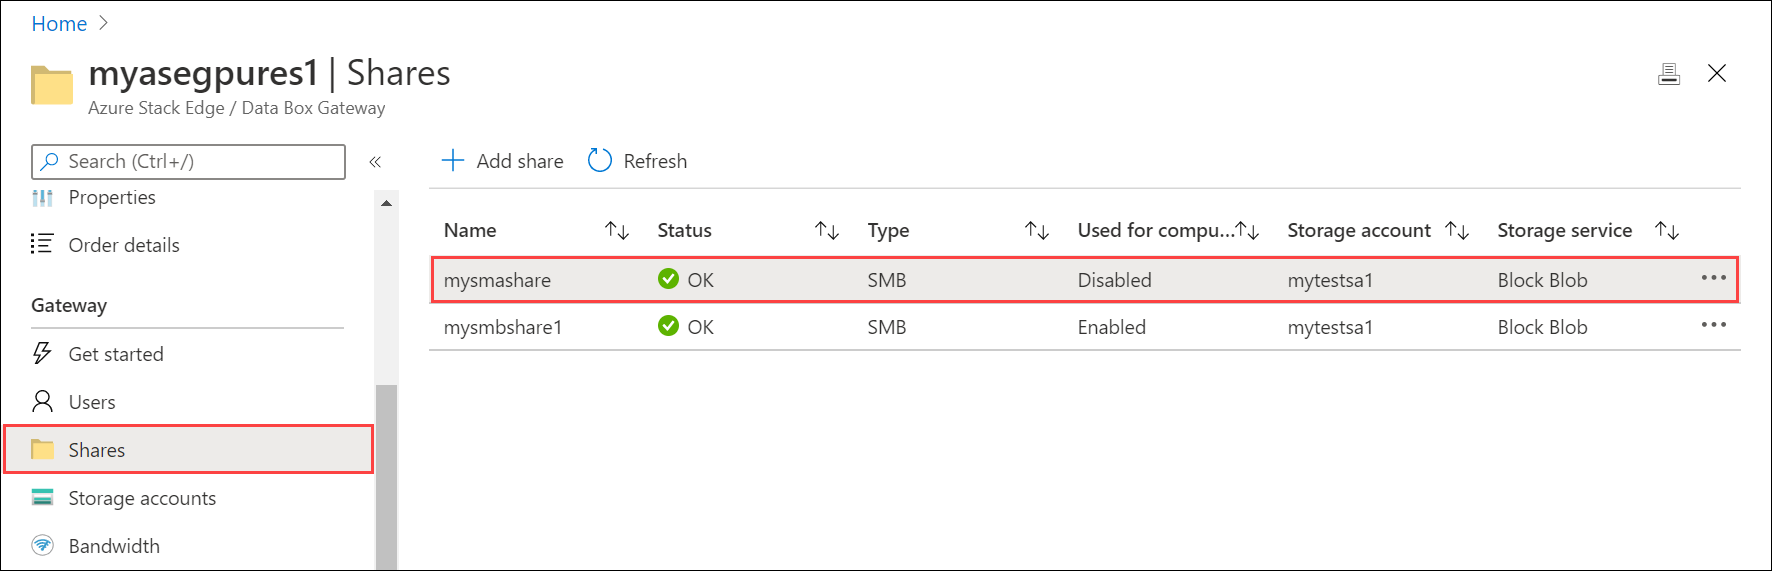This screenshot has width=1772, height=571.
Task: Click Enabled value in mysmbshare1 row
Action: pyautogui.click(x=1111, y=327)
